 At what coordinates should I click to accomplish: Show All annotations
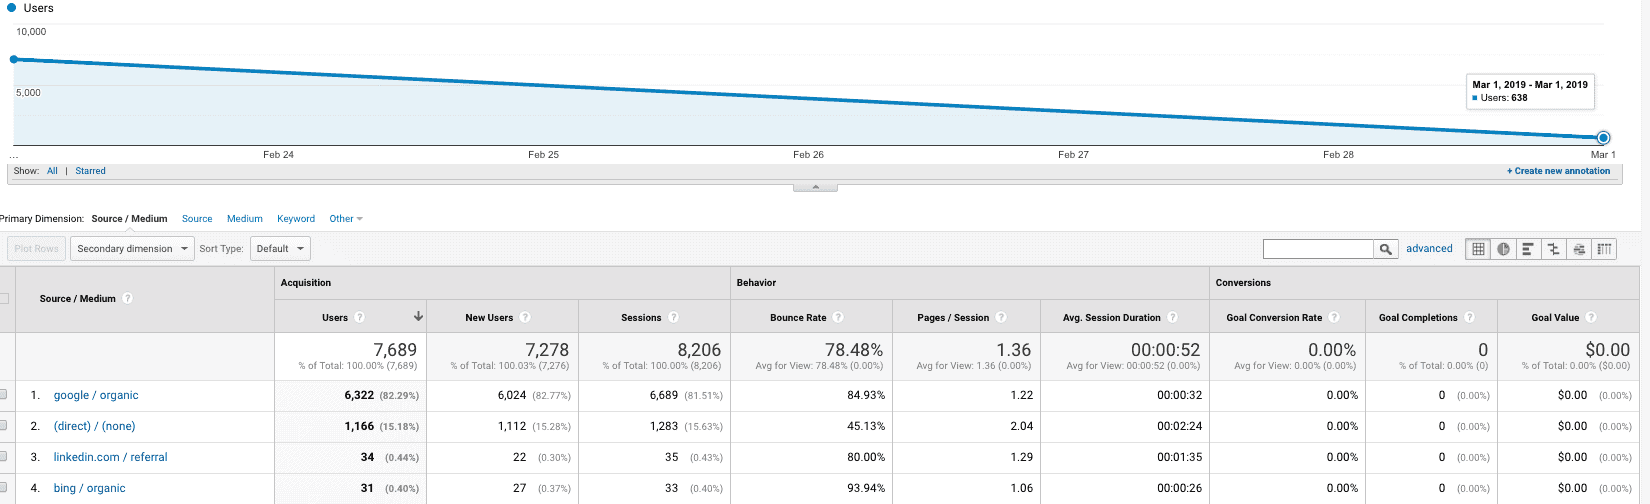pyautogui.click(x=52, y=171)
